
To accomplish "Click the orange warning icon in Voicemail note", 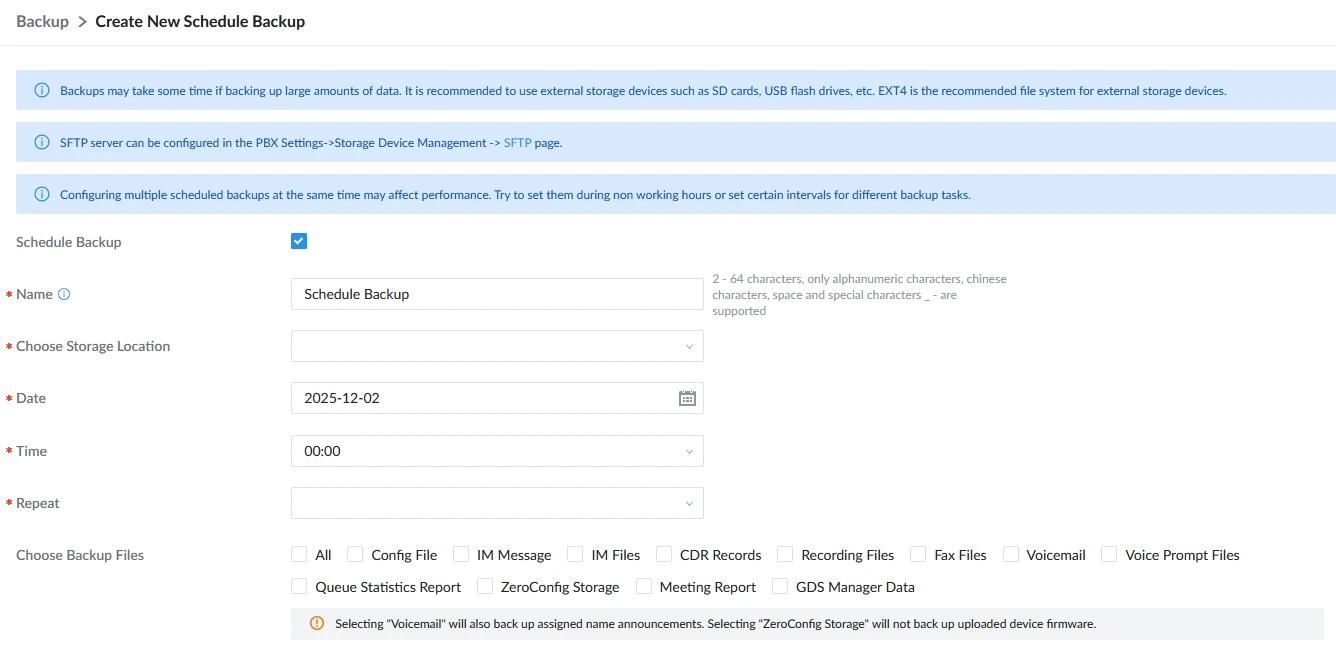I will (x=317, y=623).
